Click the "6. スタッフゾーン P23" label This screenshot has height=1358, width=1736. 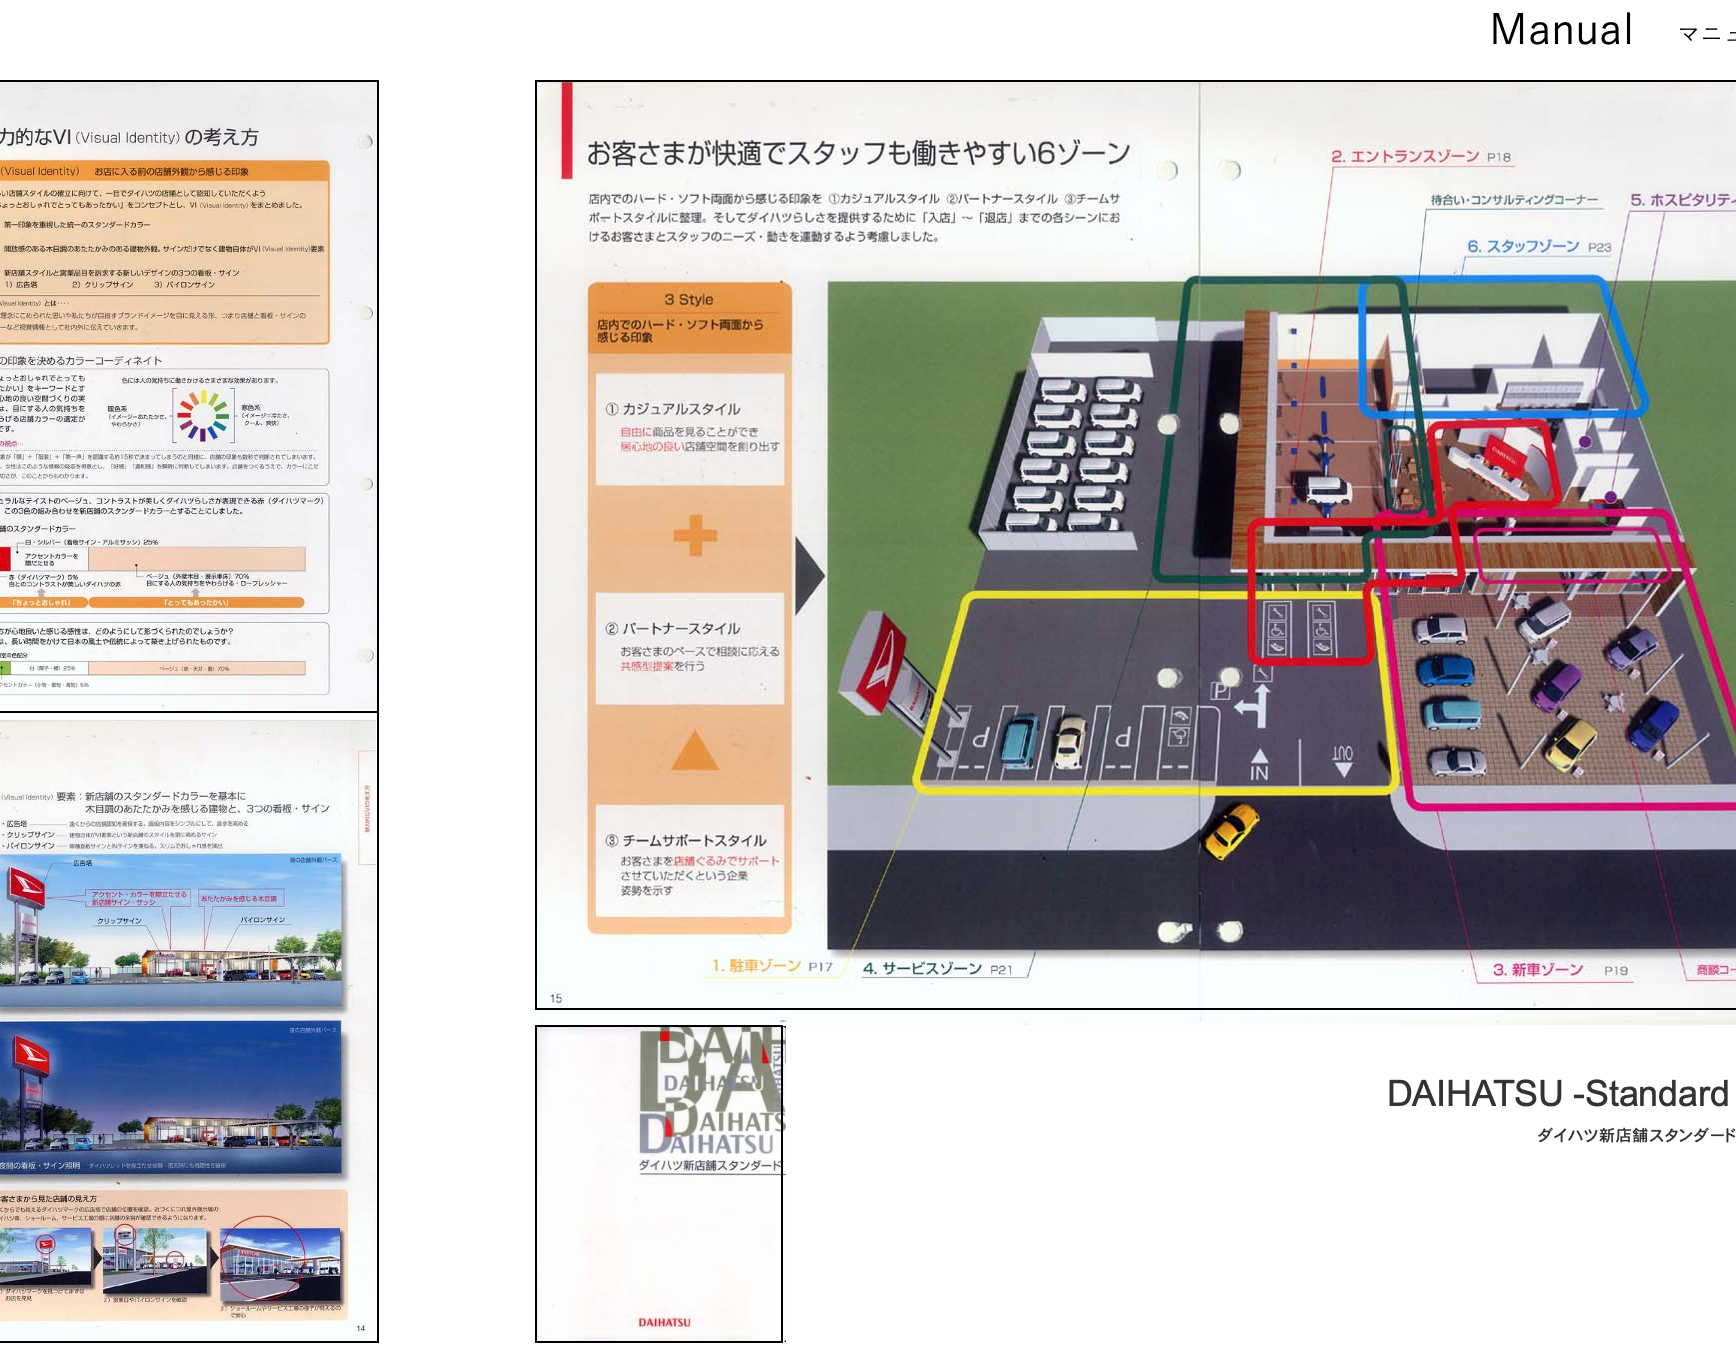1539,246
